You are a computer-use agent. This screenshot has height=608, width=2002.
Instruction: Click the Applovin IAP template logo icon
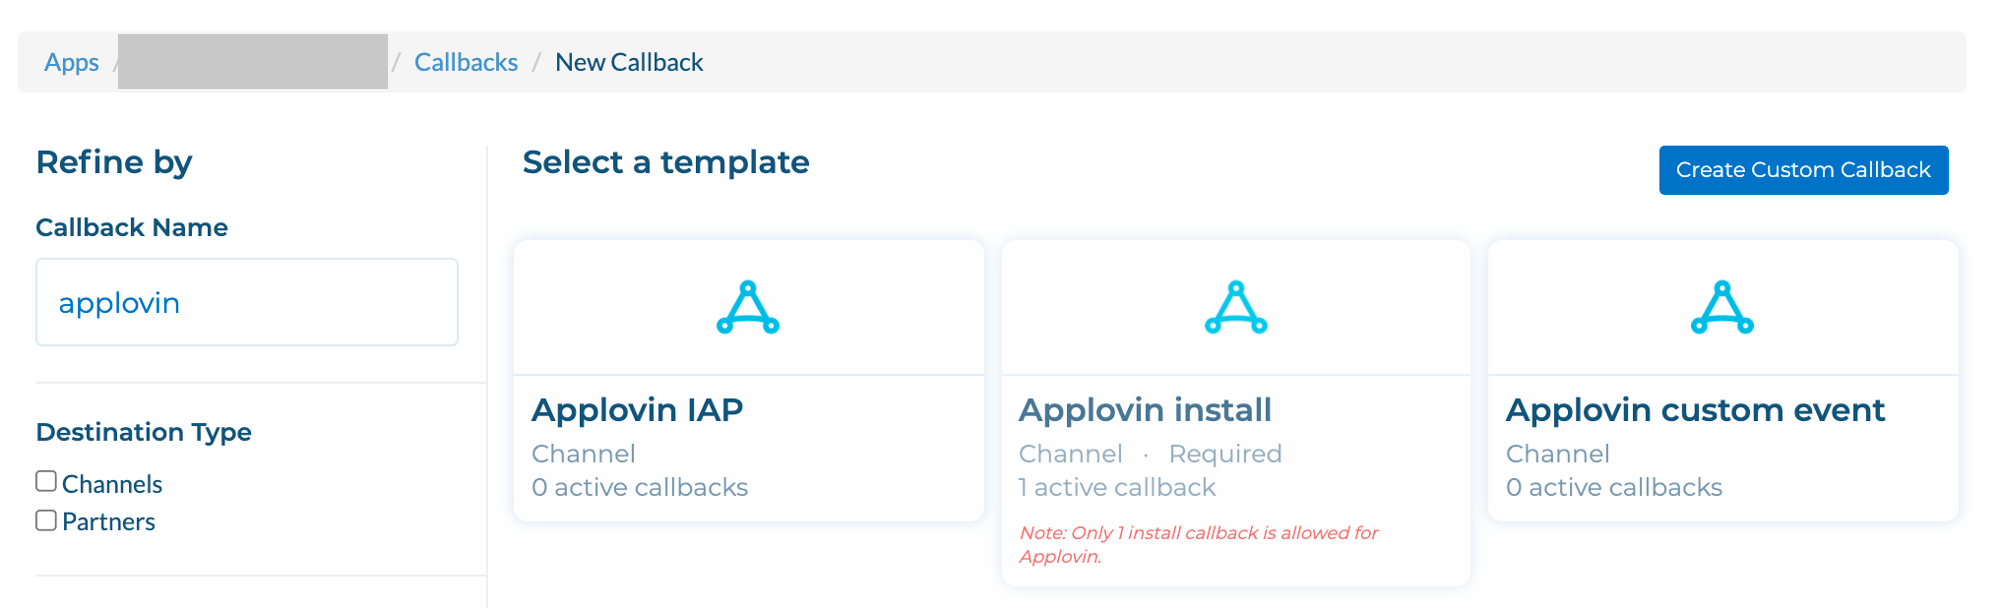[748, 307]
